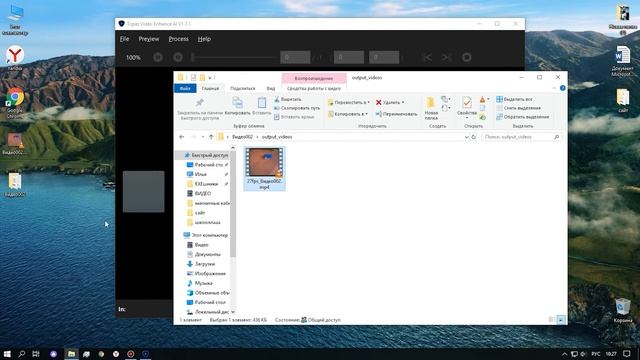Click the Refresh icon beside the address bar
The width and height of the screenshot is (640, 360).
[x=474, y=137]
